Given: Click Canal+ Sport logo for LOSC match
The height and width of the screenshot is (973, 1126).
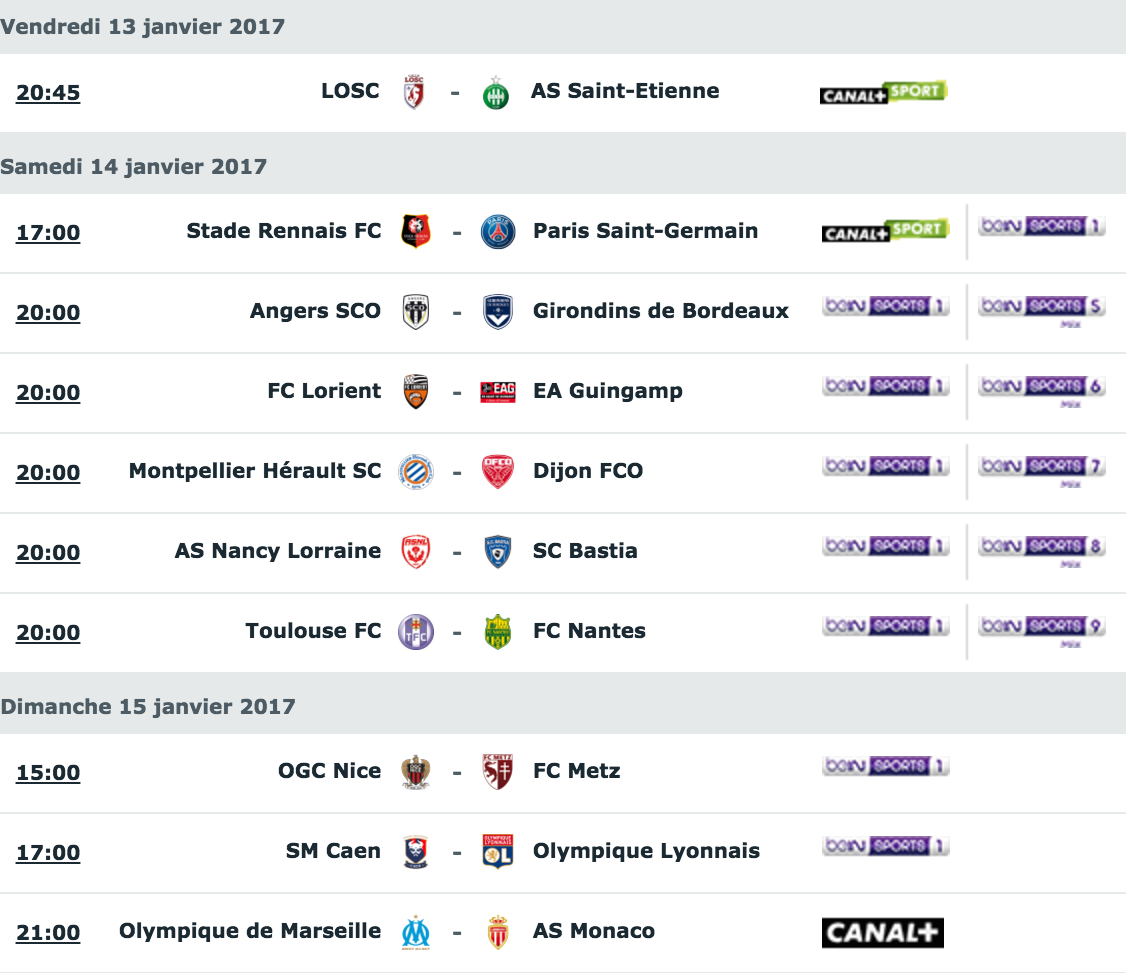Looking at the screenshot, I should coord(883,92).
